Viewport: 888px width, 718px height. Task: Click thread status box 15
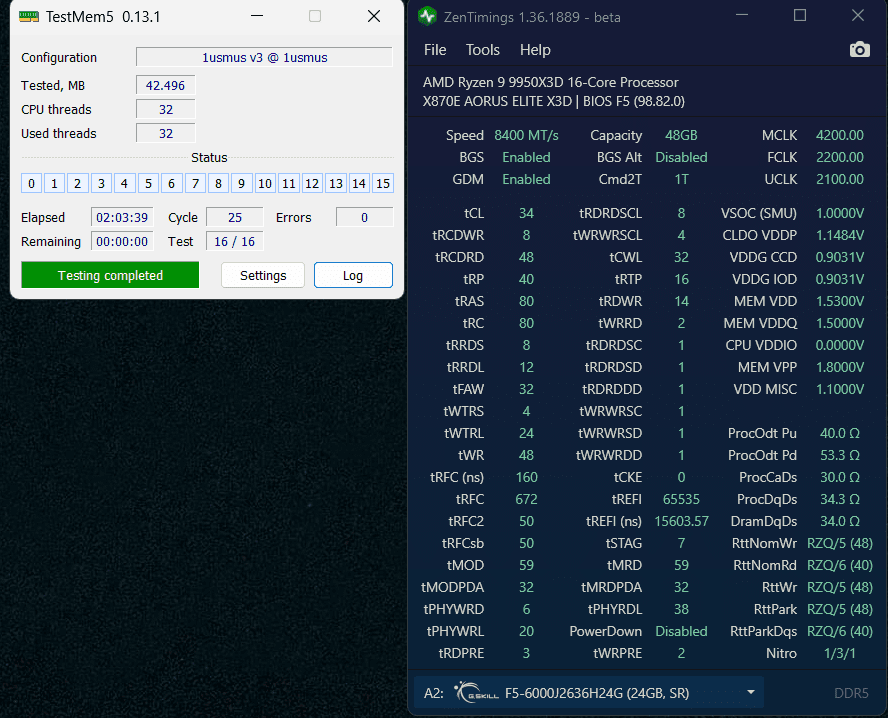click(383, 183)
